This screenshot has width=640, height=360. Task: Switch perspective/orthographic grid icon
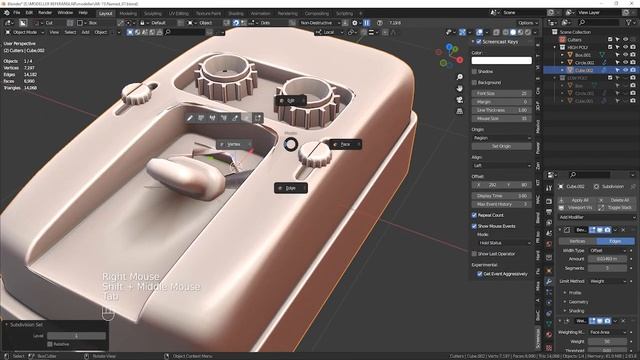[x=460, y=111]
